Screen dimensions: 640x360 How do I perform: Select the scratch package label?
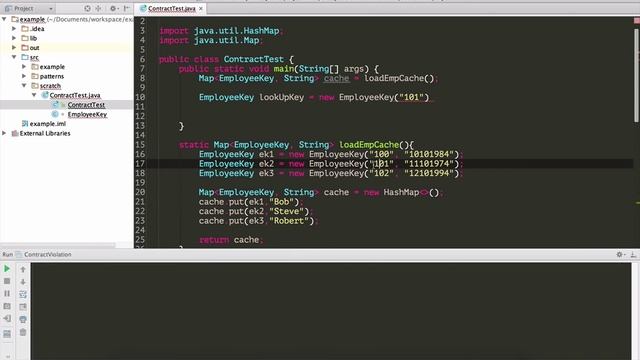tap(50, 86)
